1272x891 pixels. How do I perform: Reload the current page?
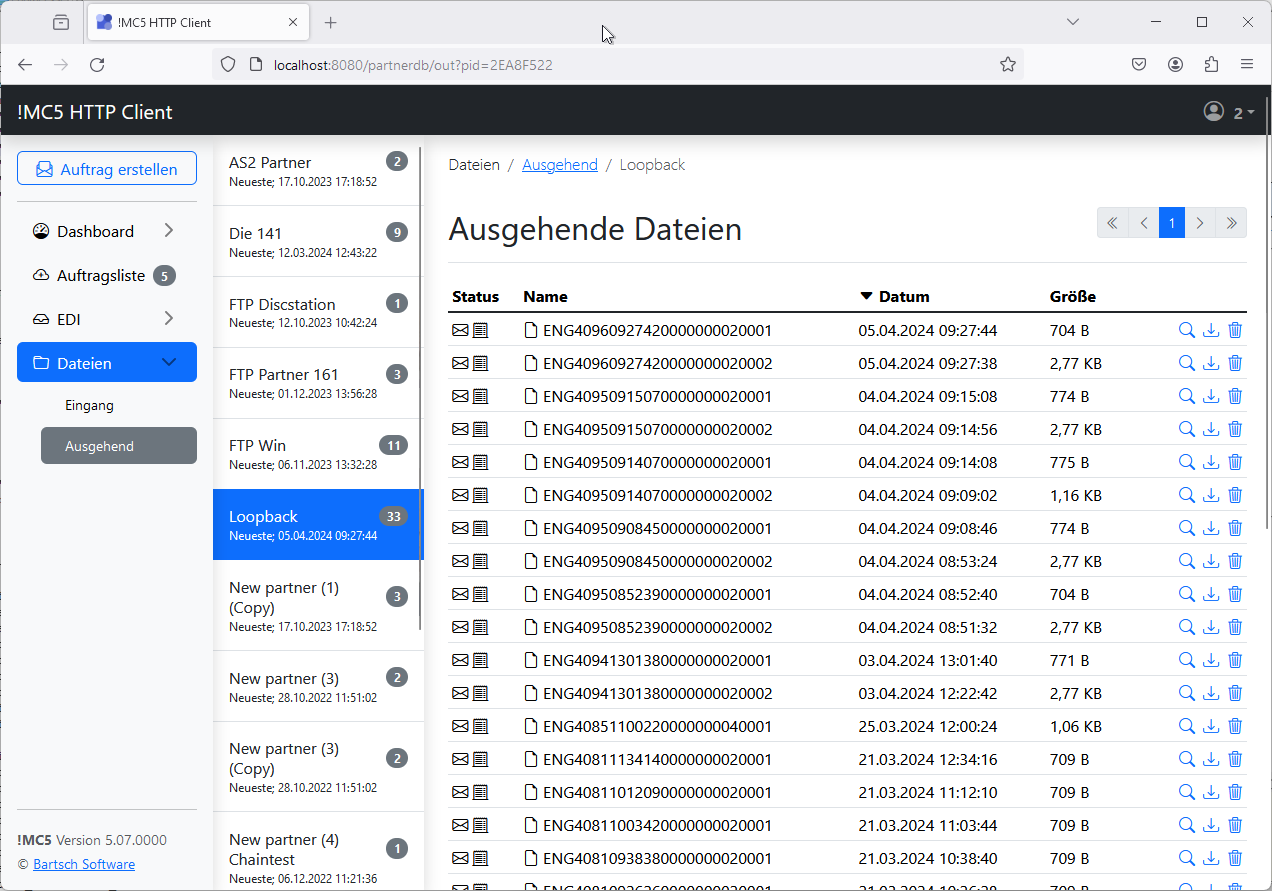[97, 64]
